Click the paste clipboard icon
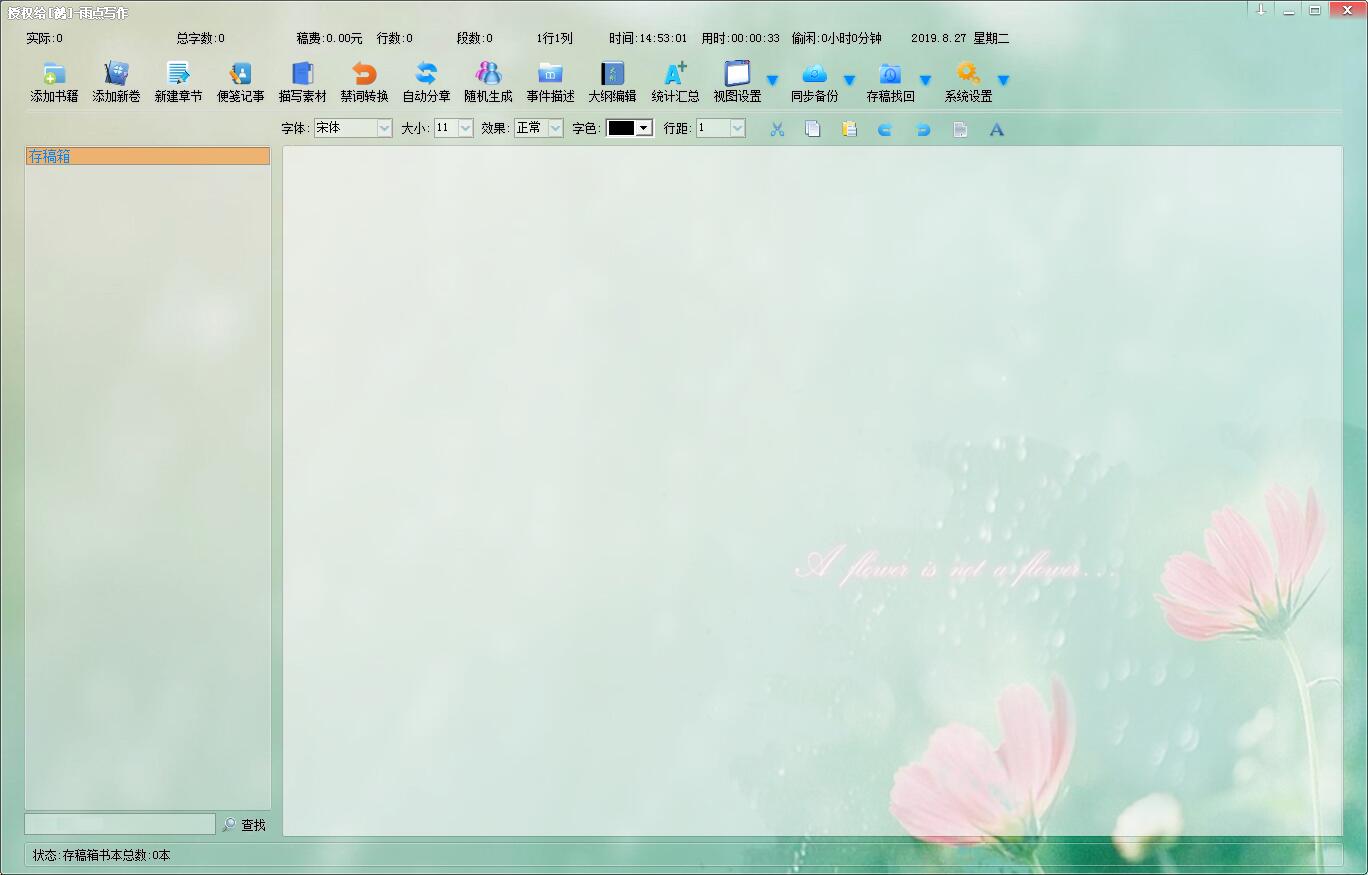 click(849, 129)
